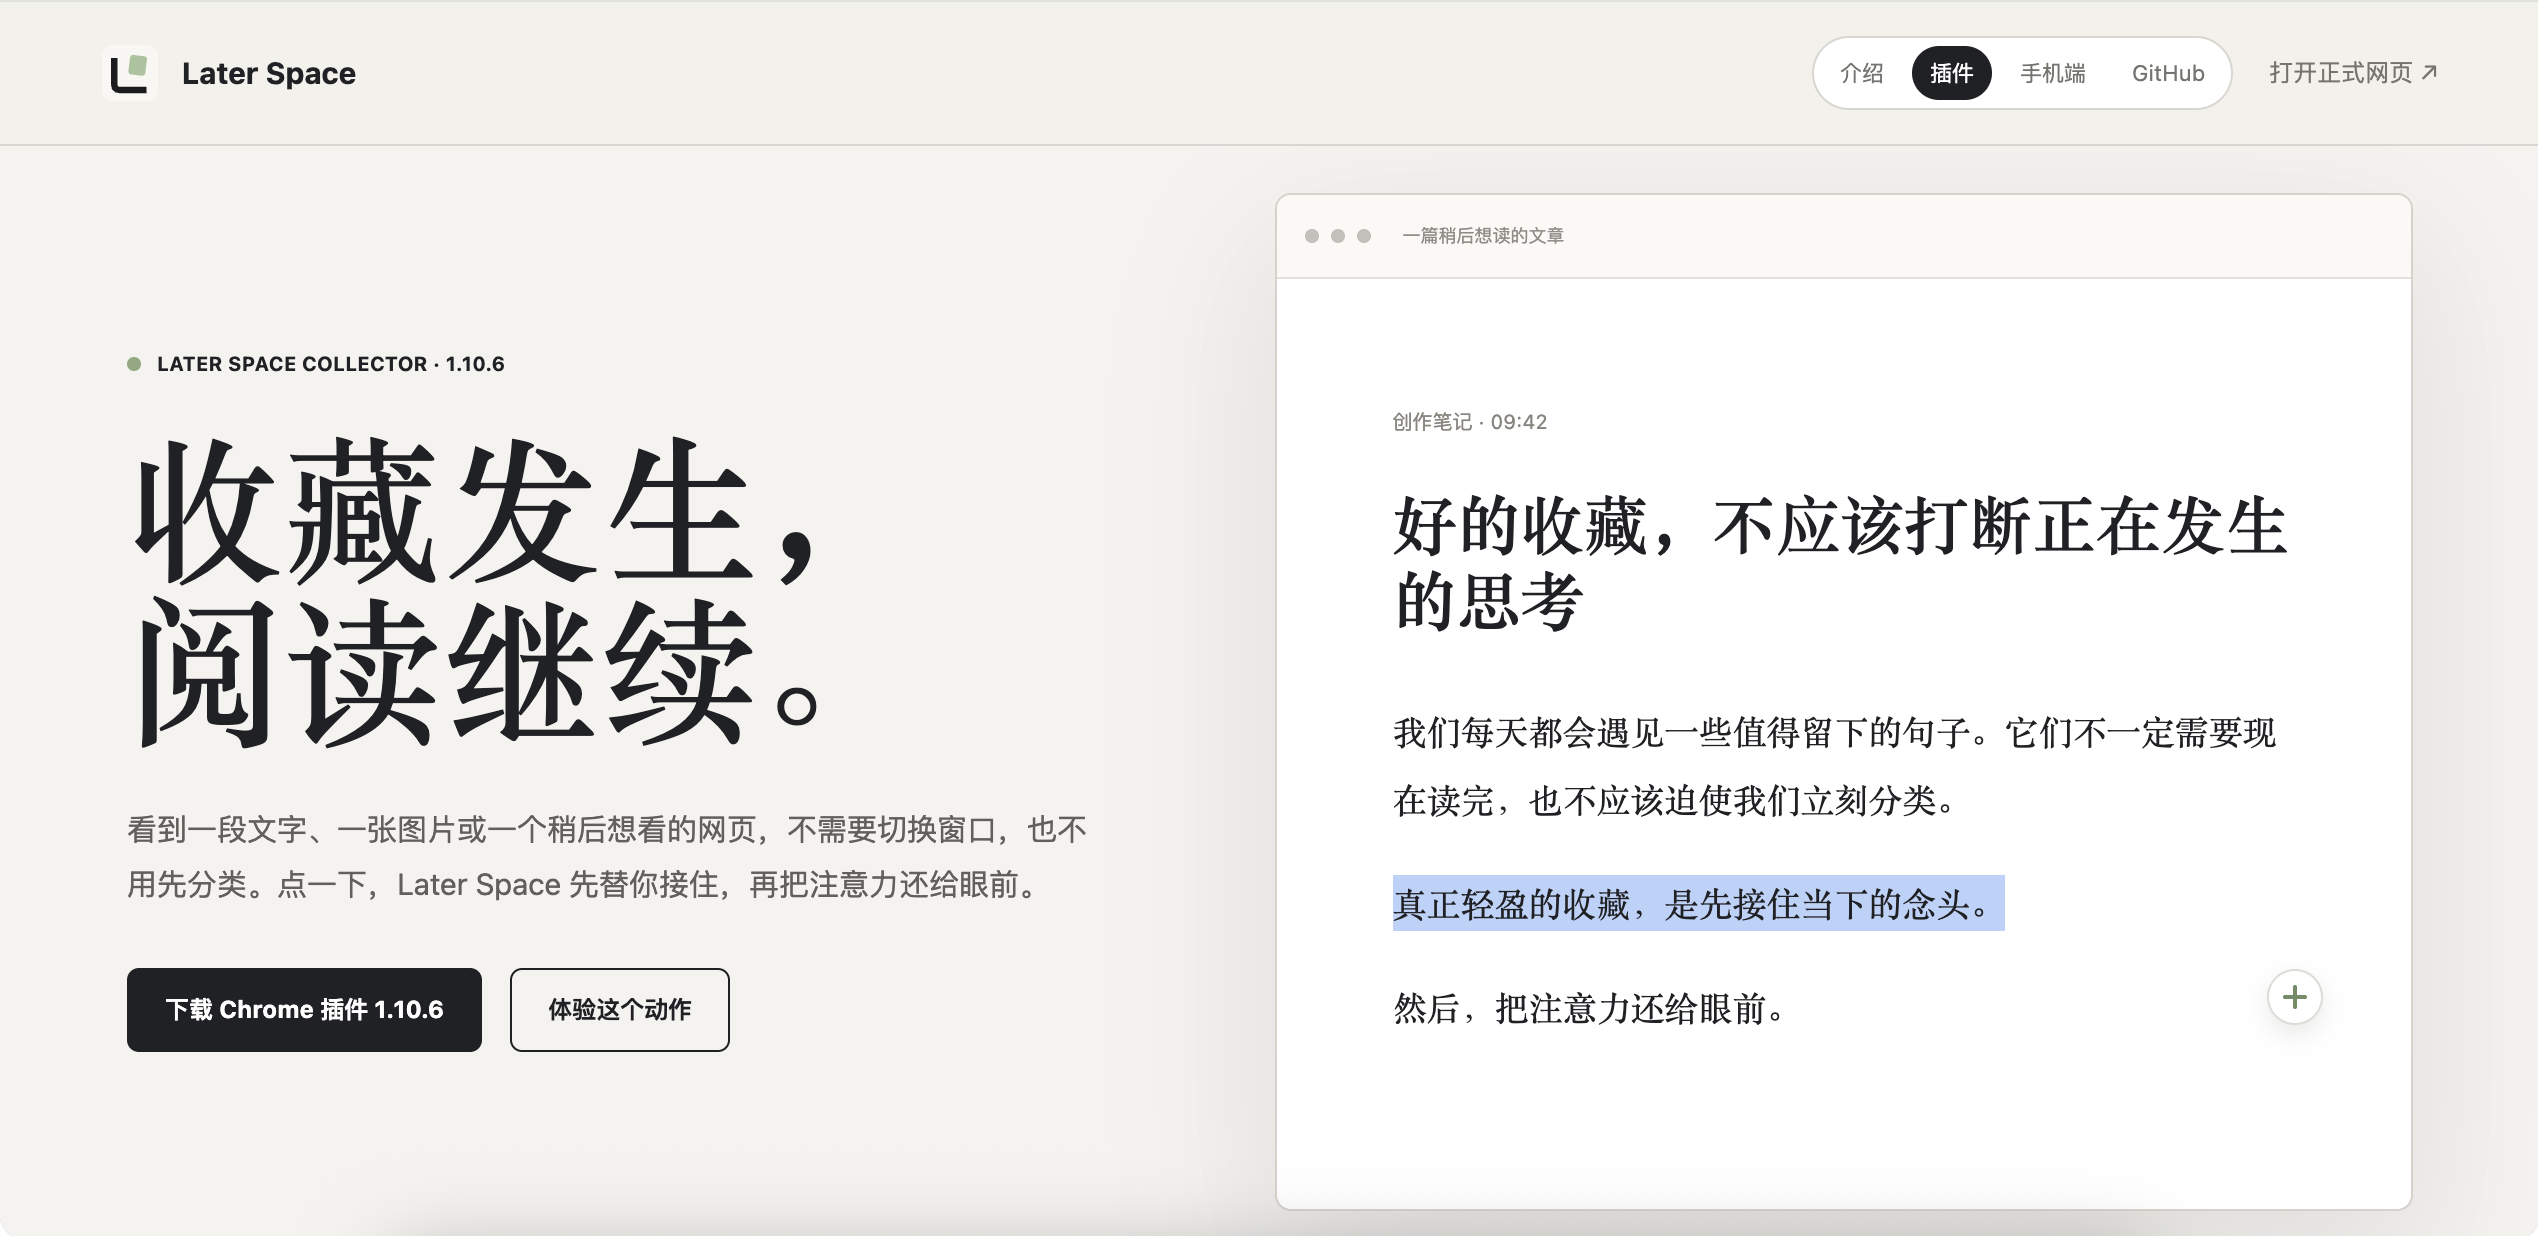
Task: Click article heading 好的收藏，不应该打断正在发生的思考
Action: [x=1840, y=563]
